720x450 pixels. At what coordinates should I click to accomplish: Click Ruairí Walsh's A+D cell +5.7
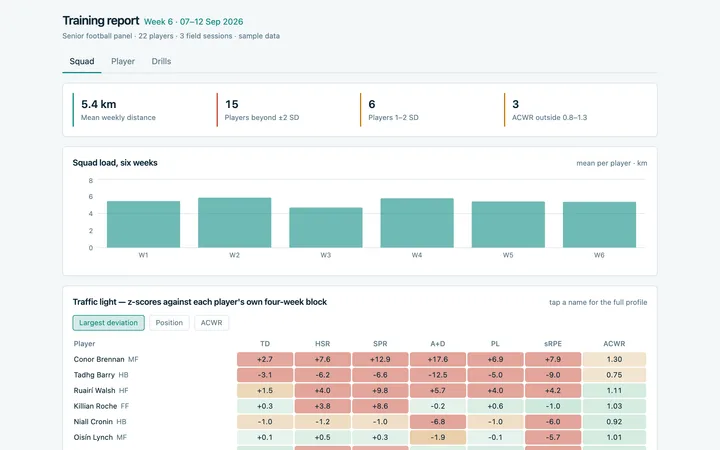click(438, 391)
